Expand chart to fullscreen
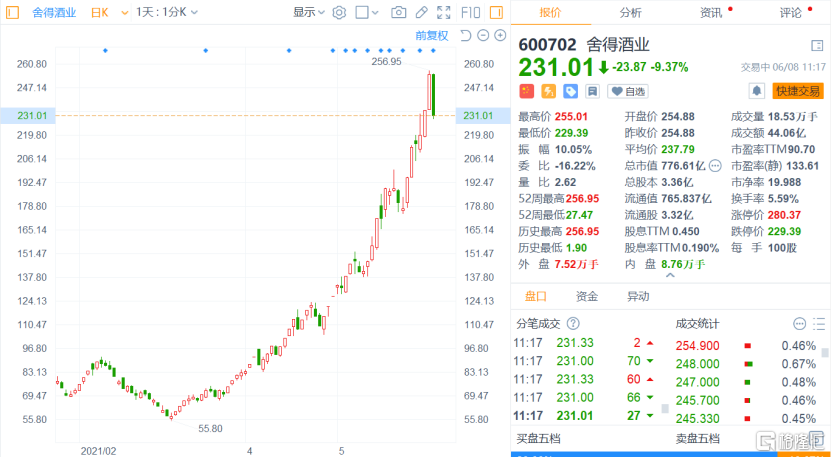The width and height of the screenshot is (831, 458). [x=444, y=12]
